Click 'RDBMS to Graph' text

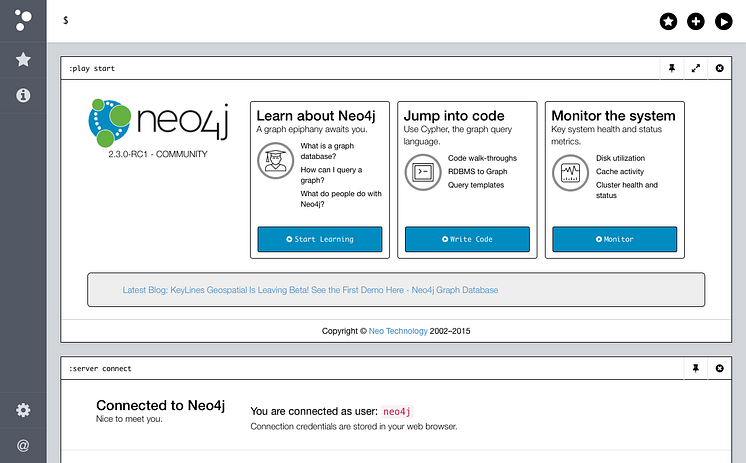point(477,171)
